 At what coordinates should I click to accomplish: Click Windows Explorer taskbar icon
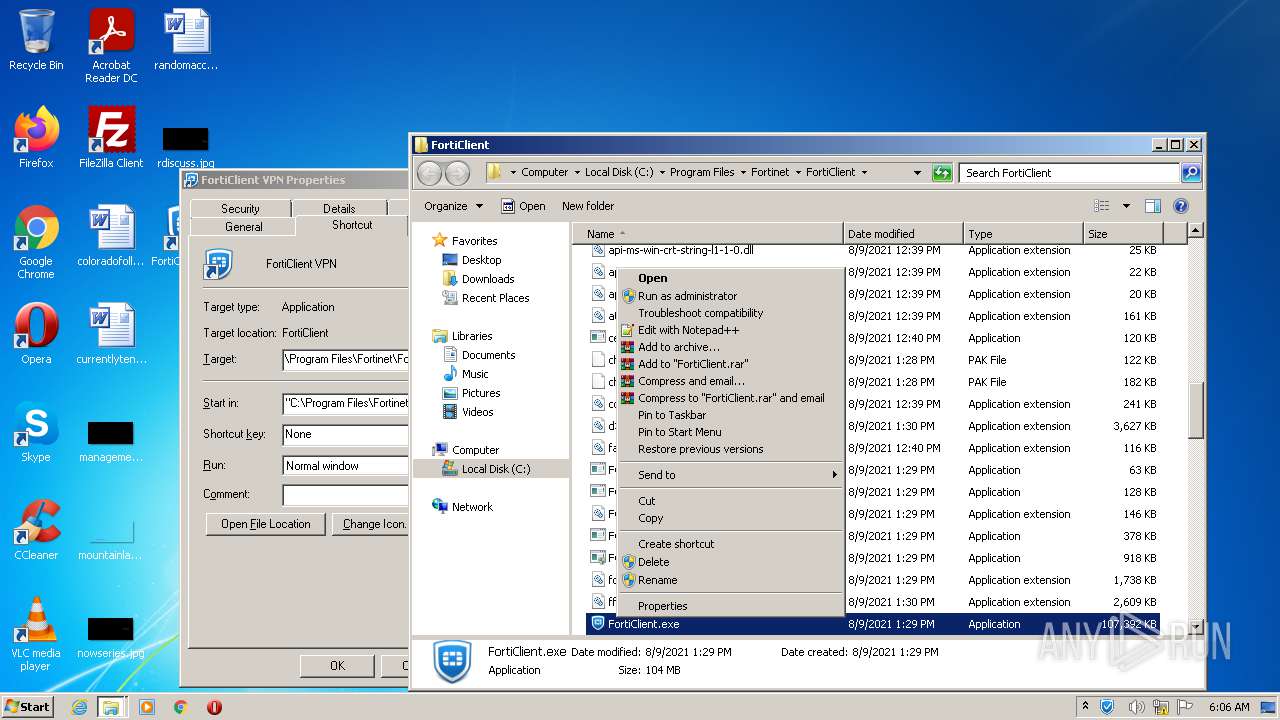[x=111, y=707]
